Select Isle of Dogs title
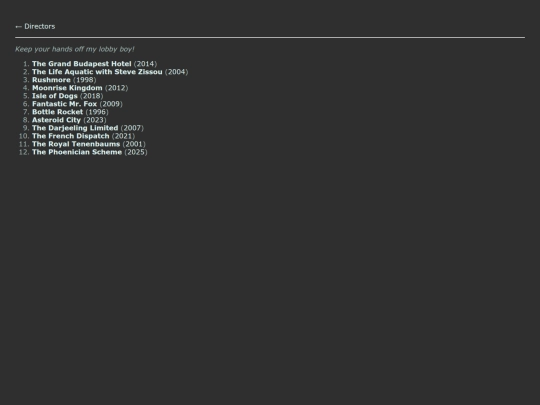 (x=55, y=96)
